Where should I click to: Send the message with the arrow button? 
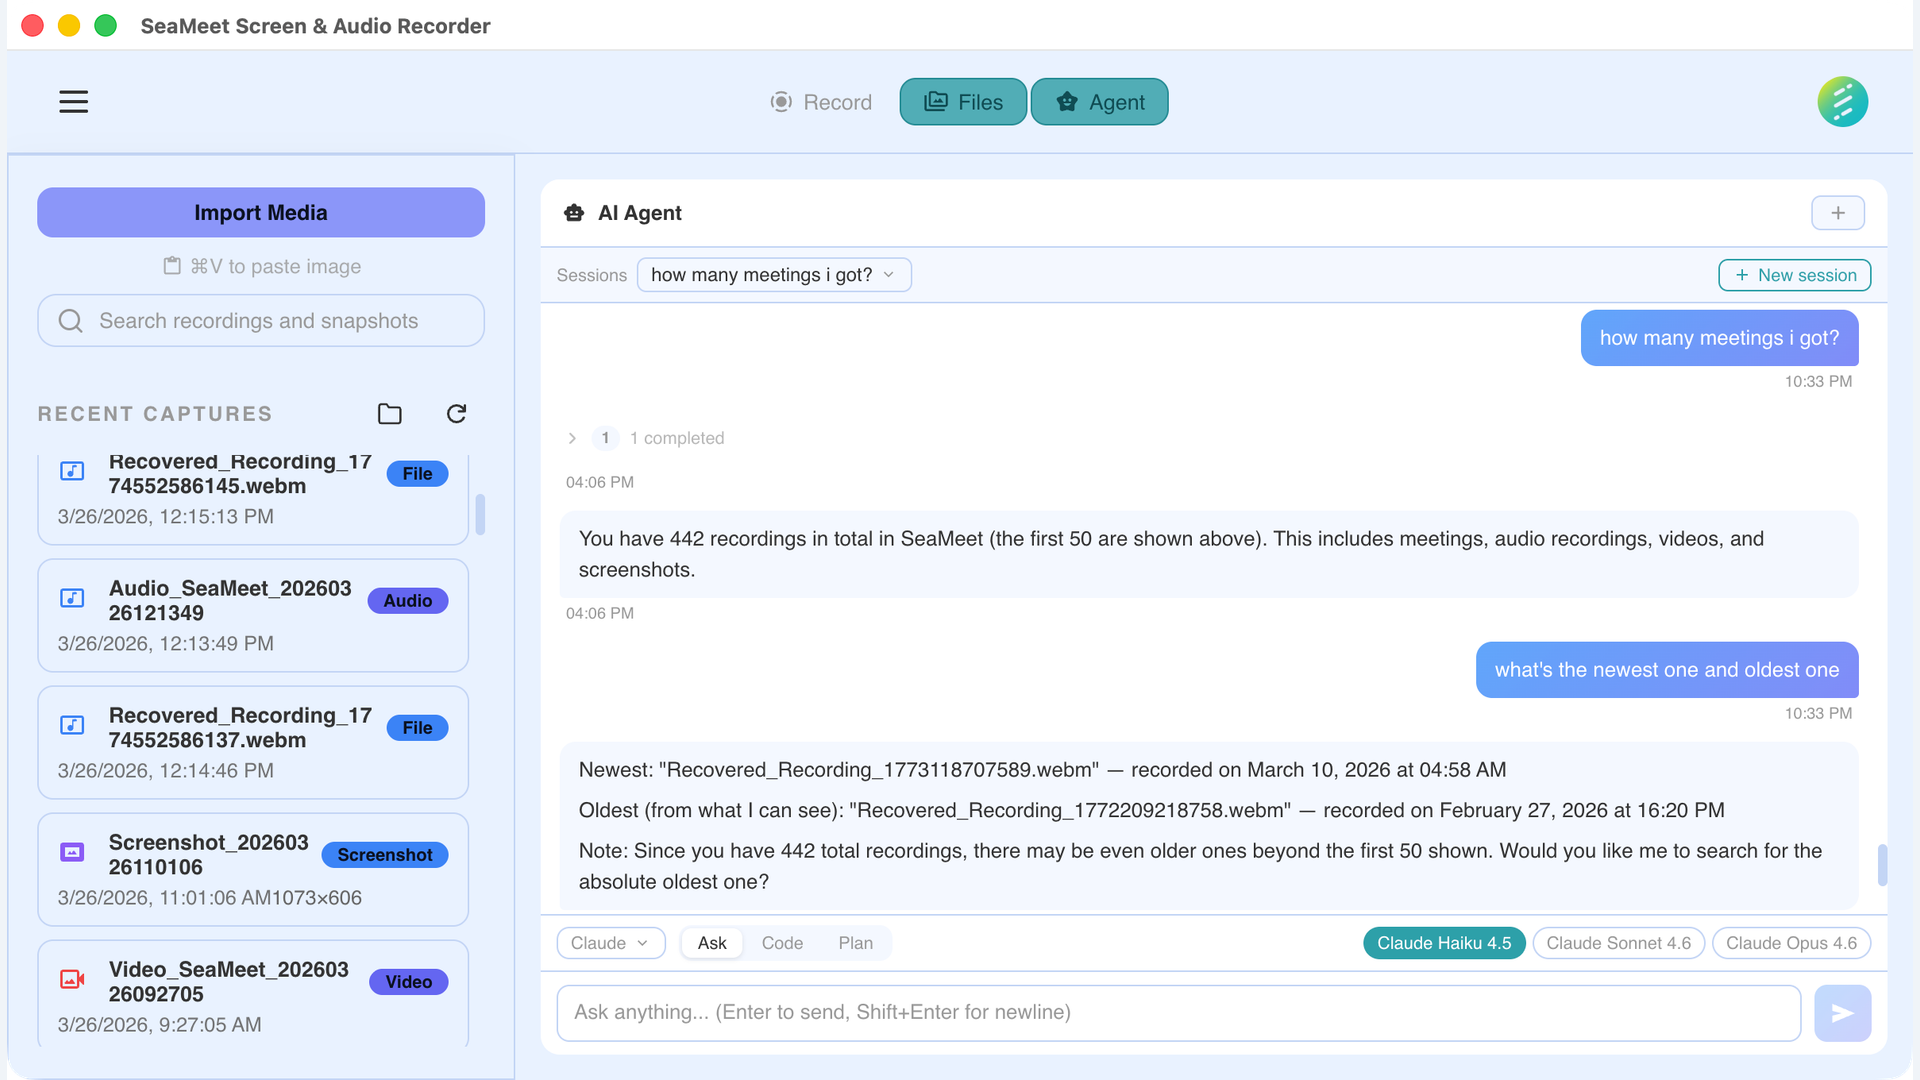(1842, 1012)
